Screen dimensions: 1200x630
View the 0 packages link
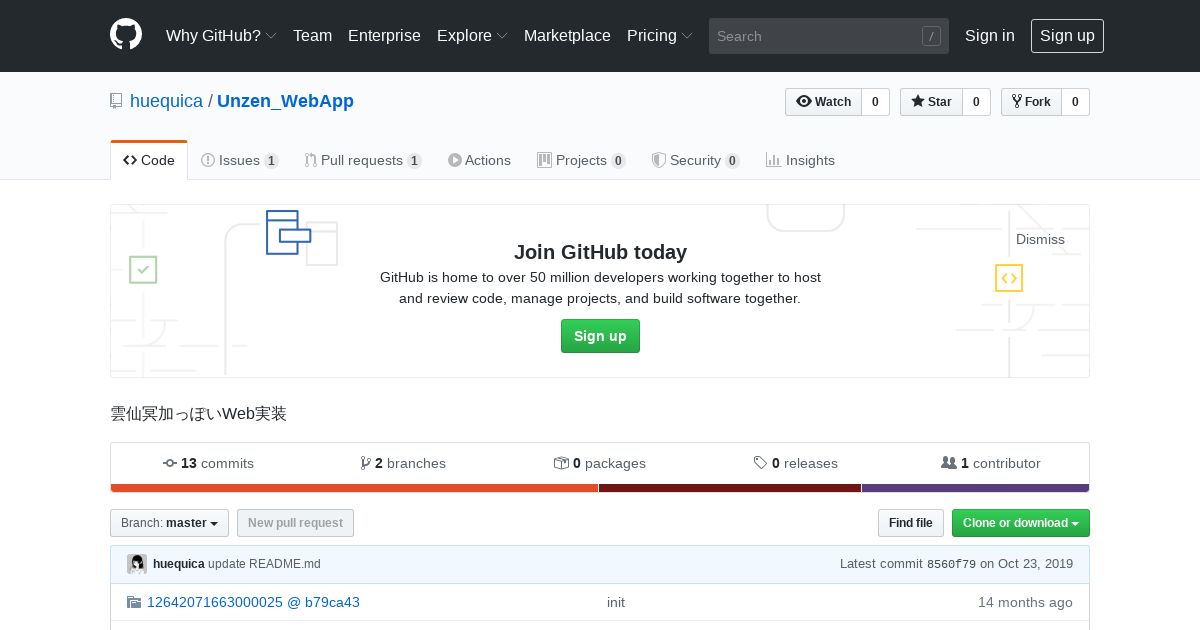pos(600,463)
